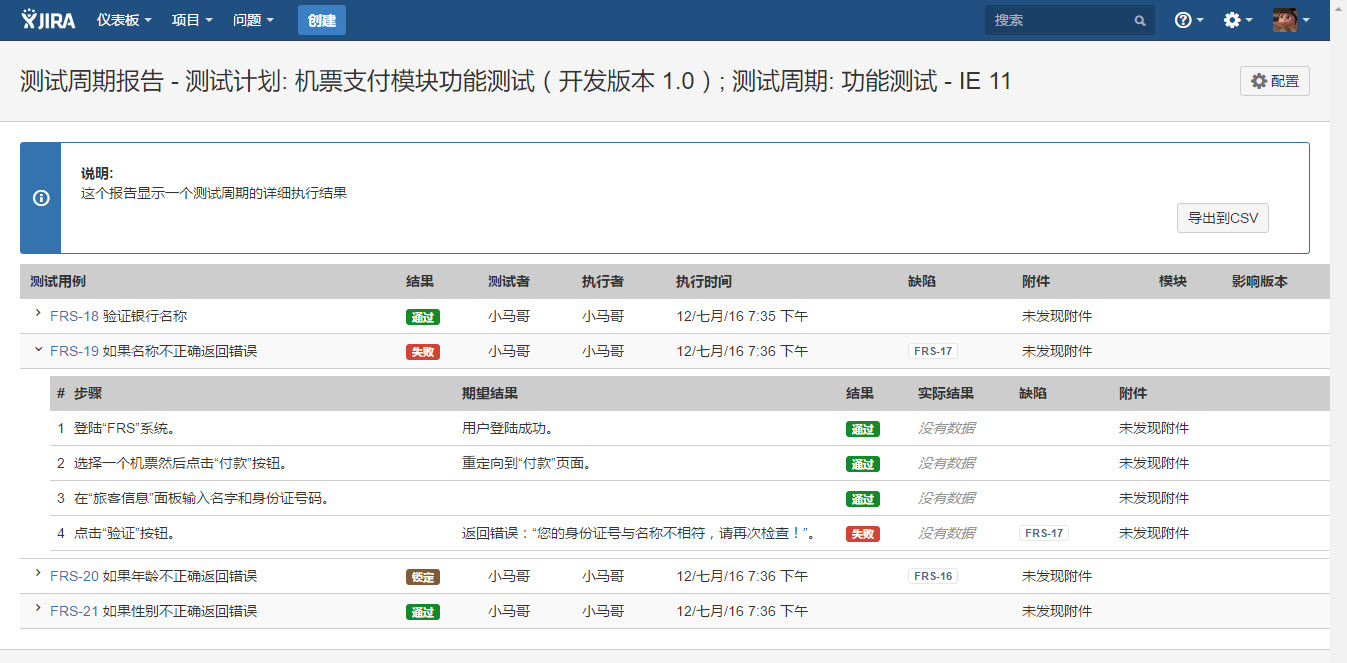Click the 锁定 badge in the FRS-20 row

click(423, 577)
